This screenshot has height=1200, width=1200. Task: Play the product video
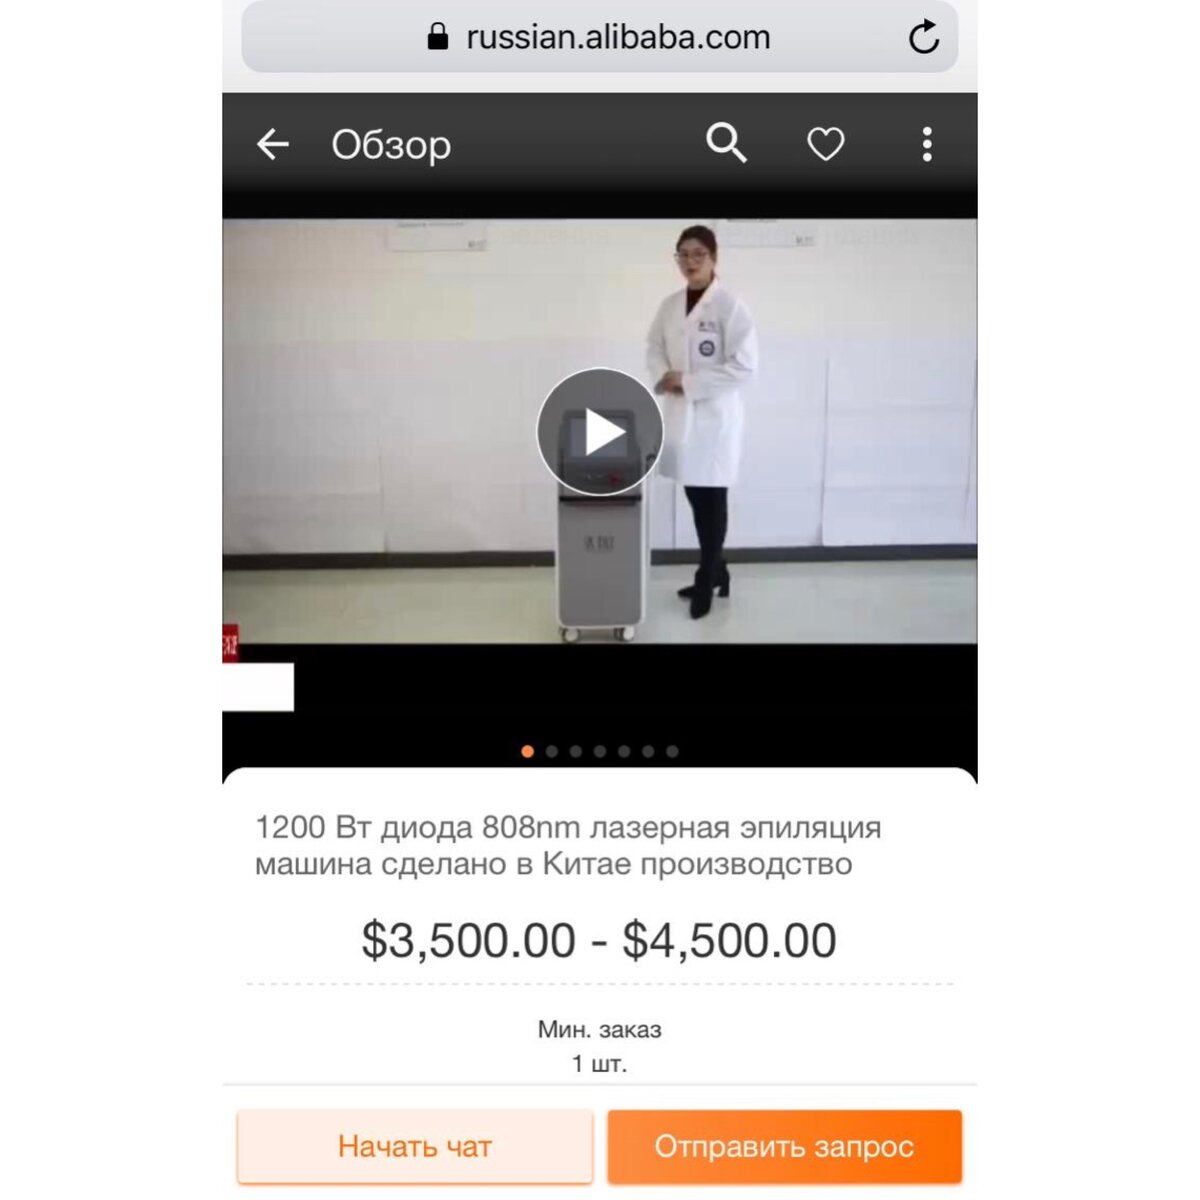(600, 432)
